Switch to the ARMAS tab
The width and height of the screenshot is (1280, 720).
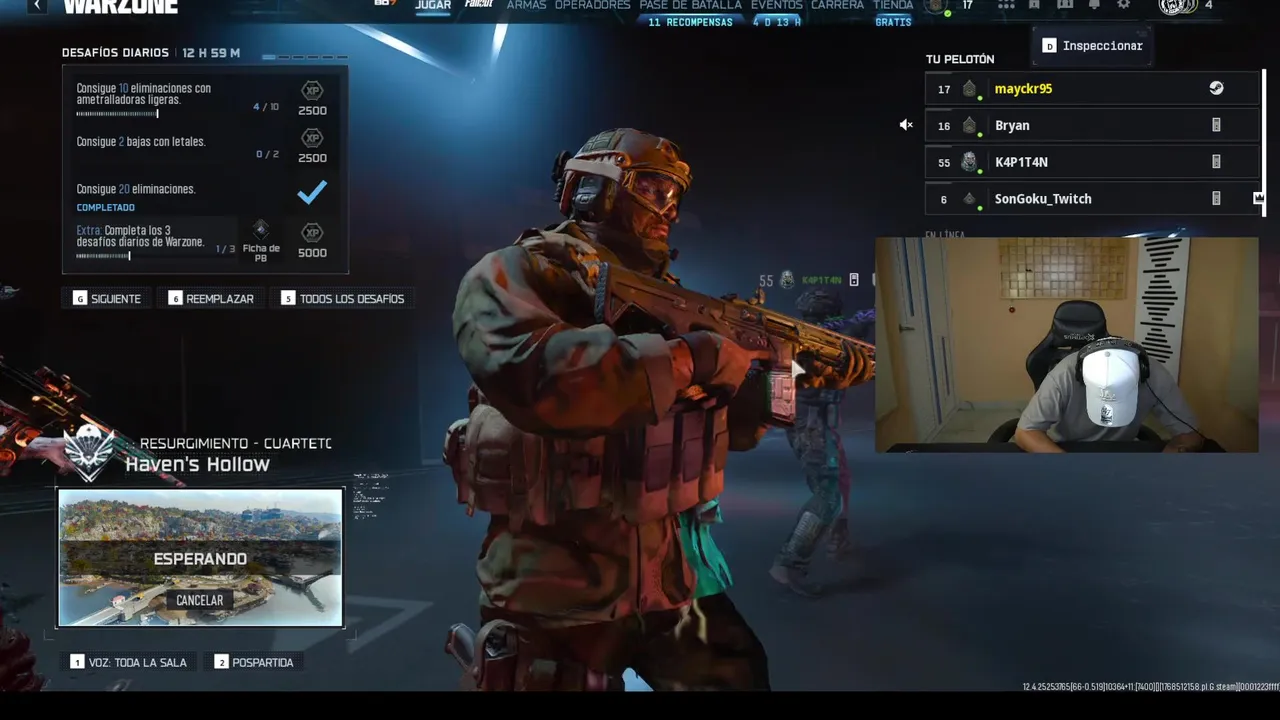coord(526,5)
